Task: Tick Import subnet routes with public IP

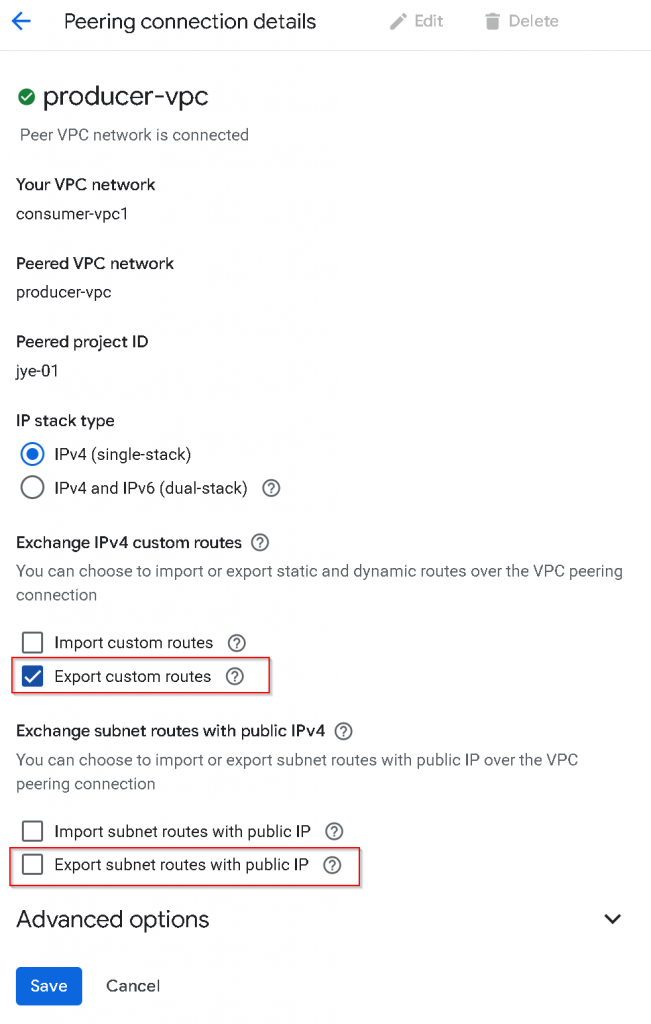Action: pyautogui.click(x=33, y=831)
